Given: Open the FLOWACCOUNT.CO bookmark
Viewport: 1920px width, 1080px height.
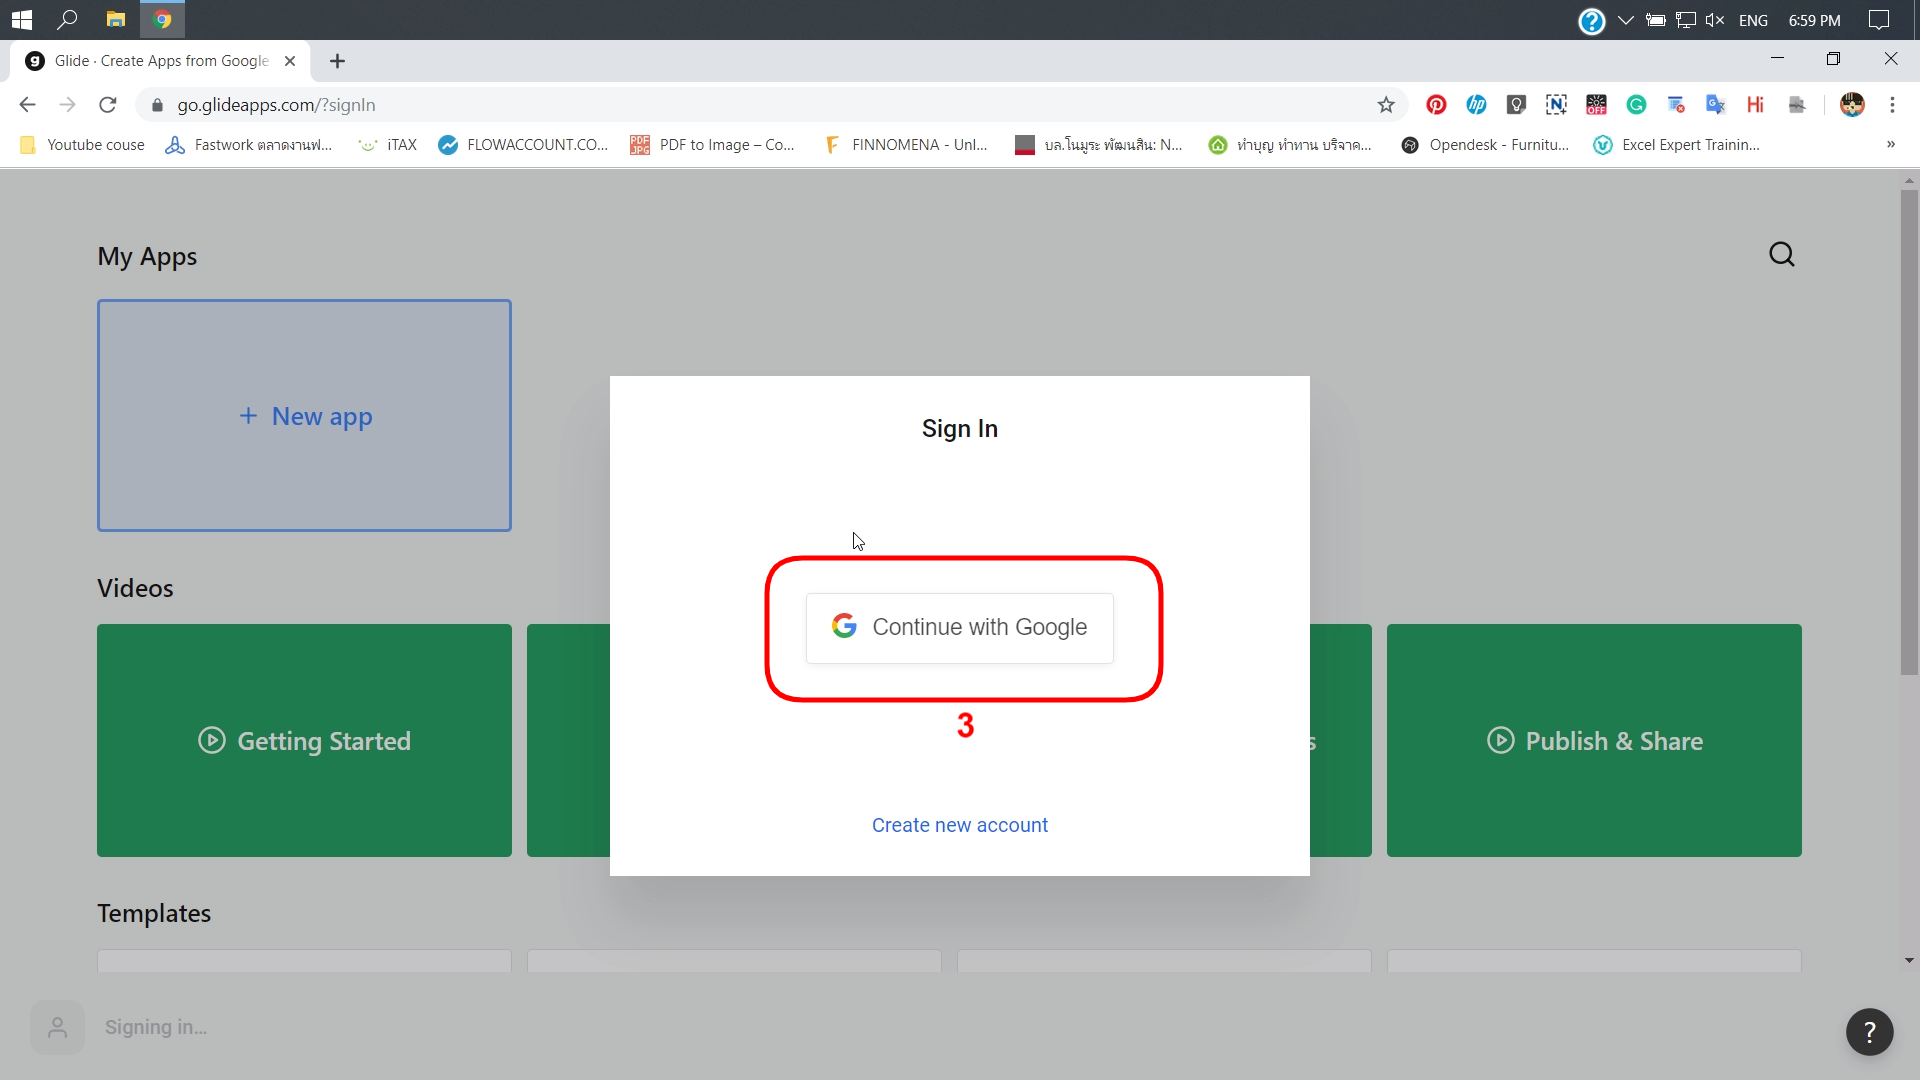Looking at the screenshot, I should click(x=523, y=145).
